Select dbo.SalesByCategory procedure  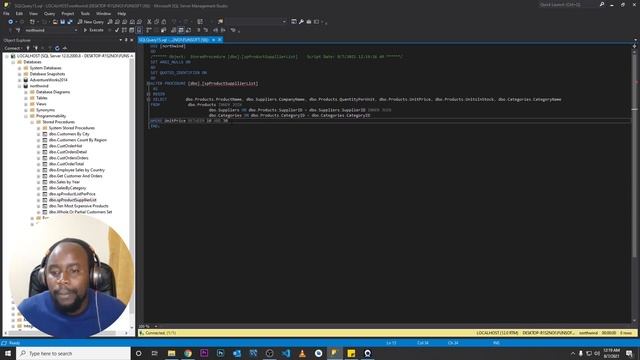pos(67,188)
